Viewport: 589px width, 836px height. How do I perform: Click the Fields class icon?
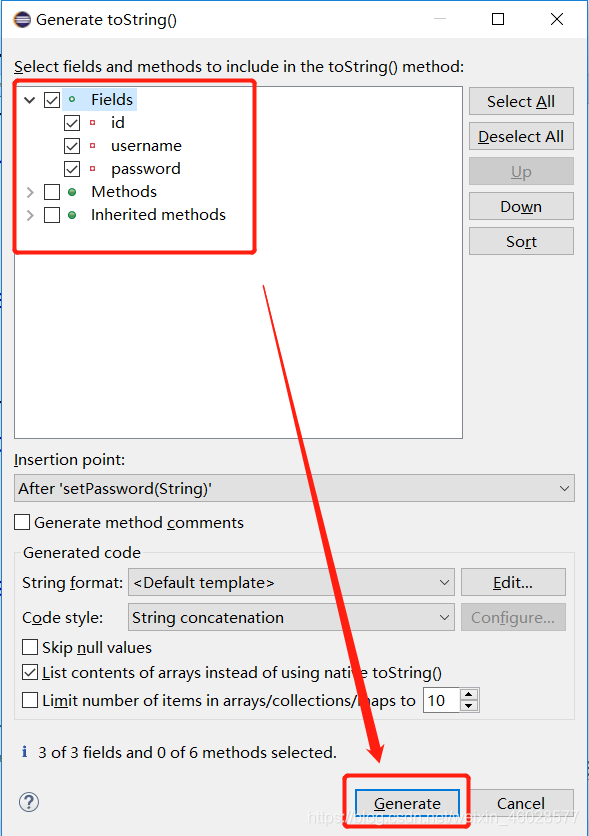[x=72, y=98]
